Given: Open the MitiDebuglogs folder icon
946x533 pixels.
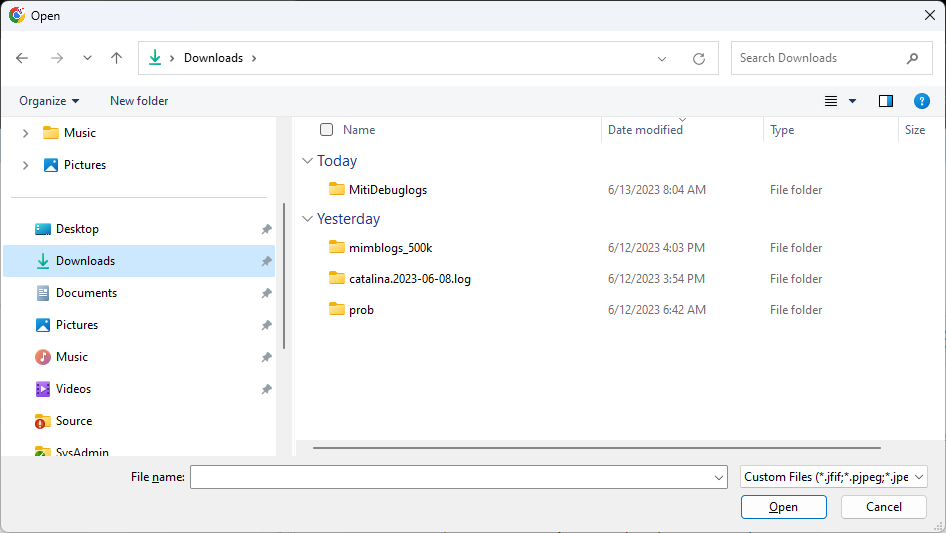Looking at the screenshot, I should 337,189.
